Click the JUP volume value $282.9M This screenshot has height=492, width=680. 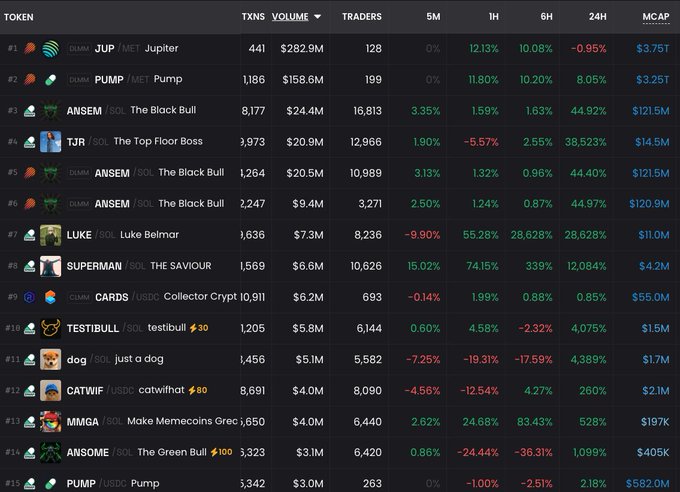(302, 49)
